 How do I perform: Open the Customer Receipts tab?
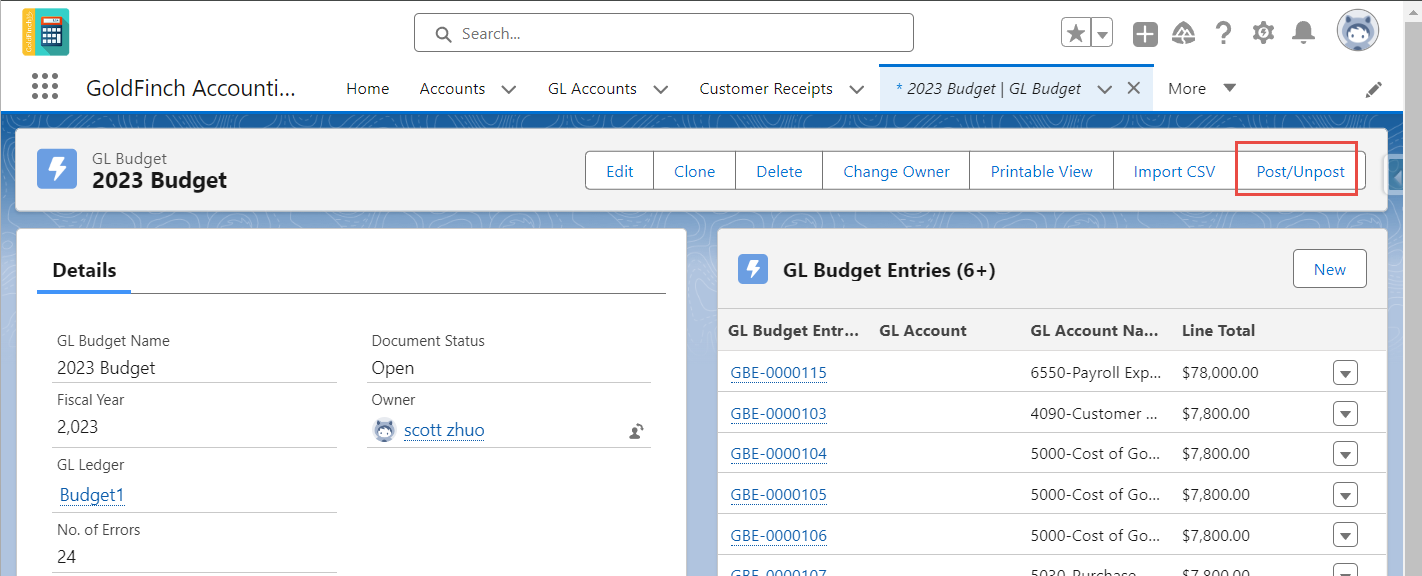pos(766,89)
